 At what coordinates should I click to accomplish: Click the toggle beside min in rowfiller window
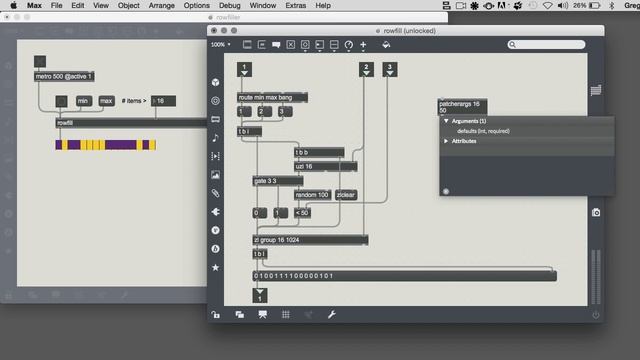coord(61,101)
